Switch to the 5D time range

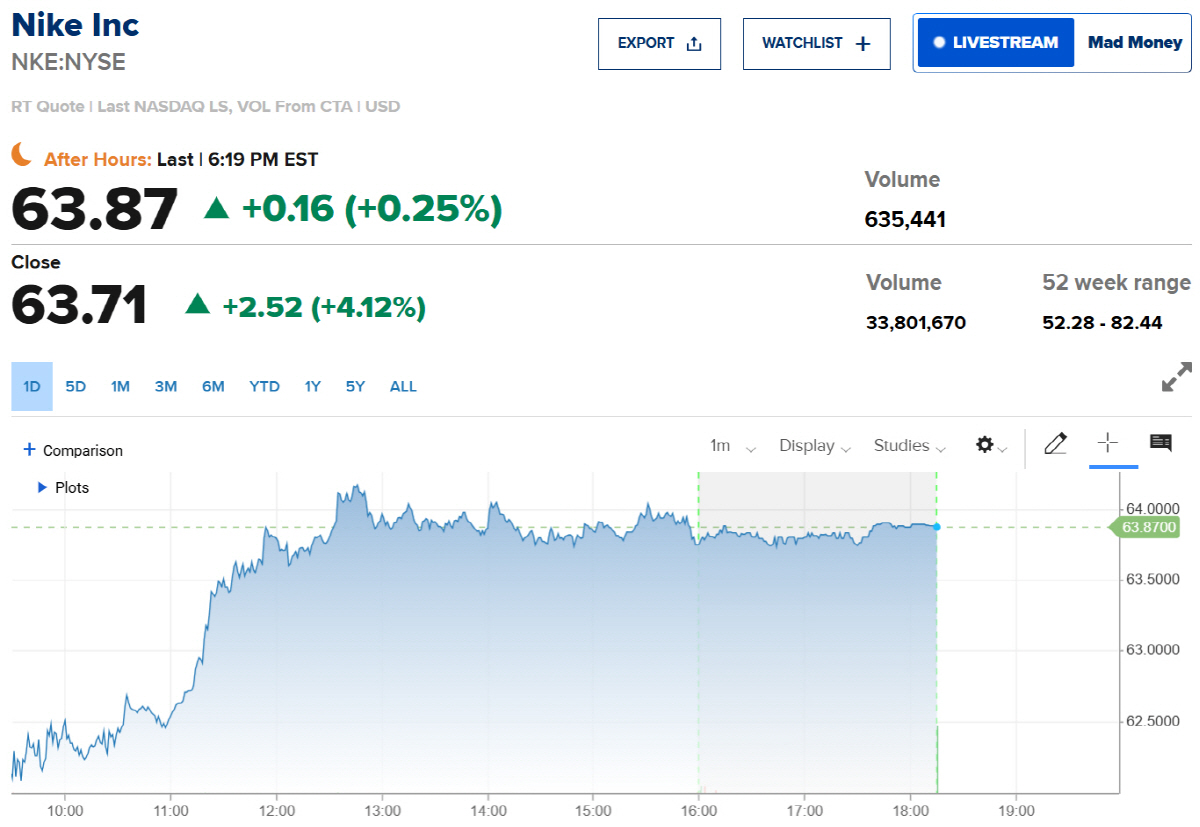pos(75,386)
